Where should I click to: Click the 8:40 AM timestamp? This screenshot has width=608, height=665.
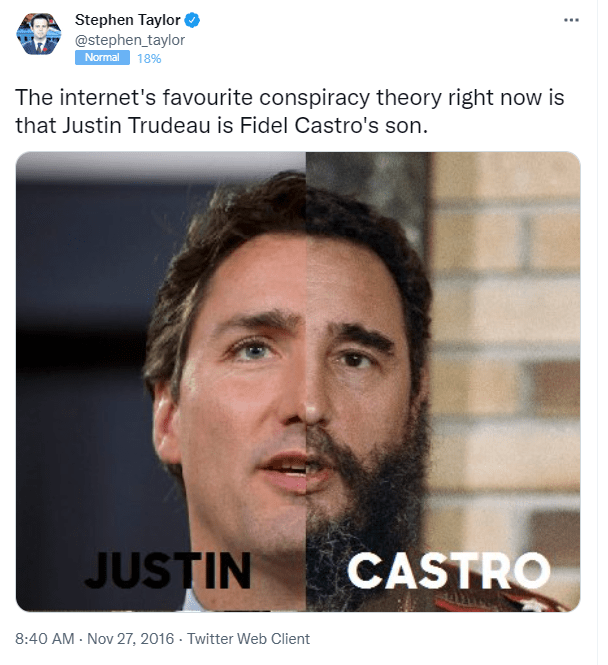[45, 639]
